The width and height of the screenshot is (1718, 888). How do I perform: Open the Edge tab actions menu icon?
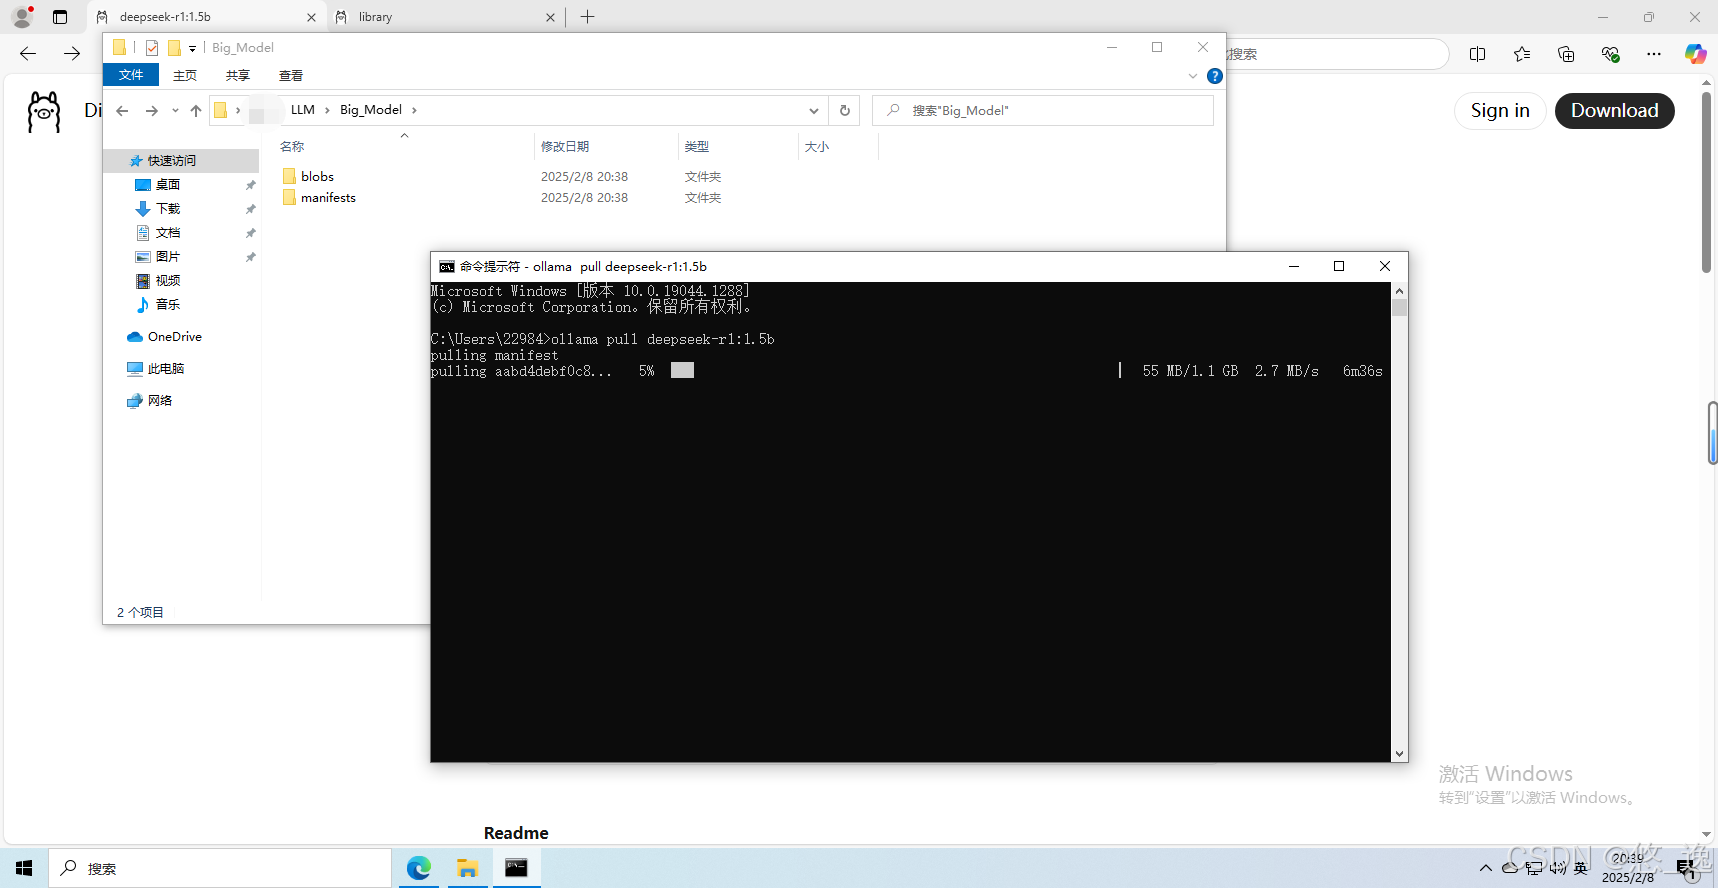[x=60, y=17]
